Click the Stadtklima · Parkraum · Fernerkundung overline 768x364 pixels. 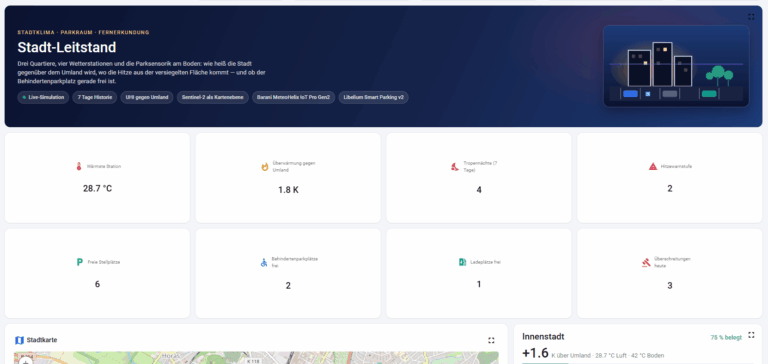83,32
